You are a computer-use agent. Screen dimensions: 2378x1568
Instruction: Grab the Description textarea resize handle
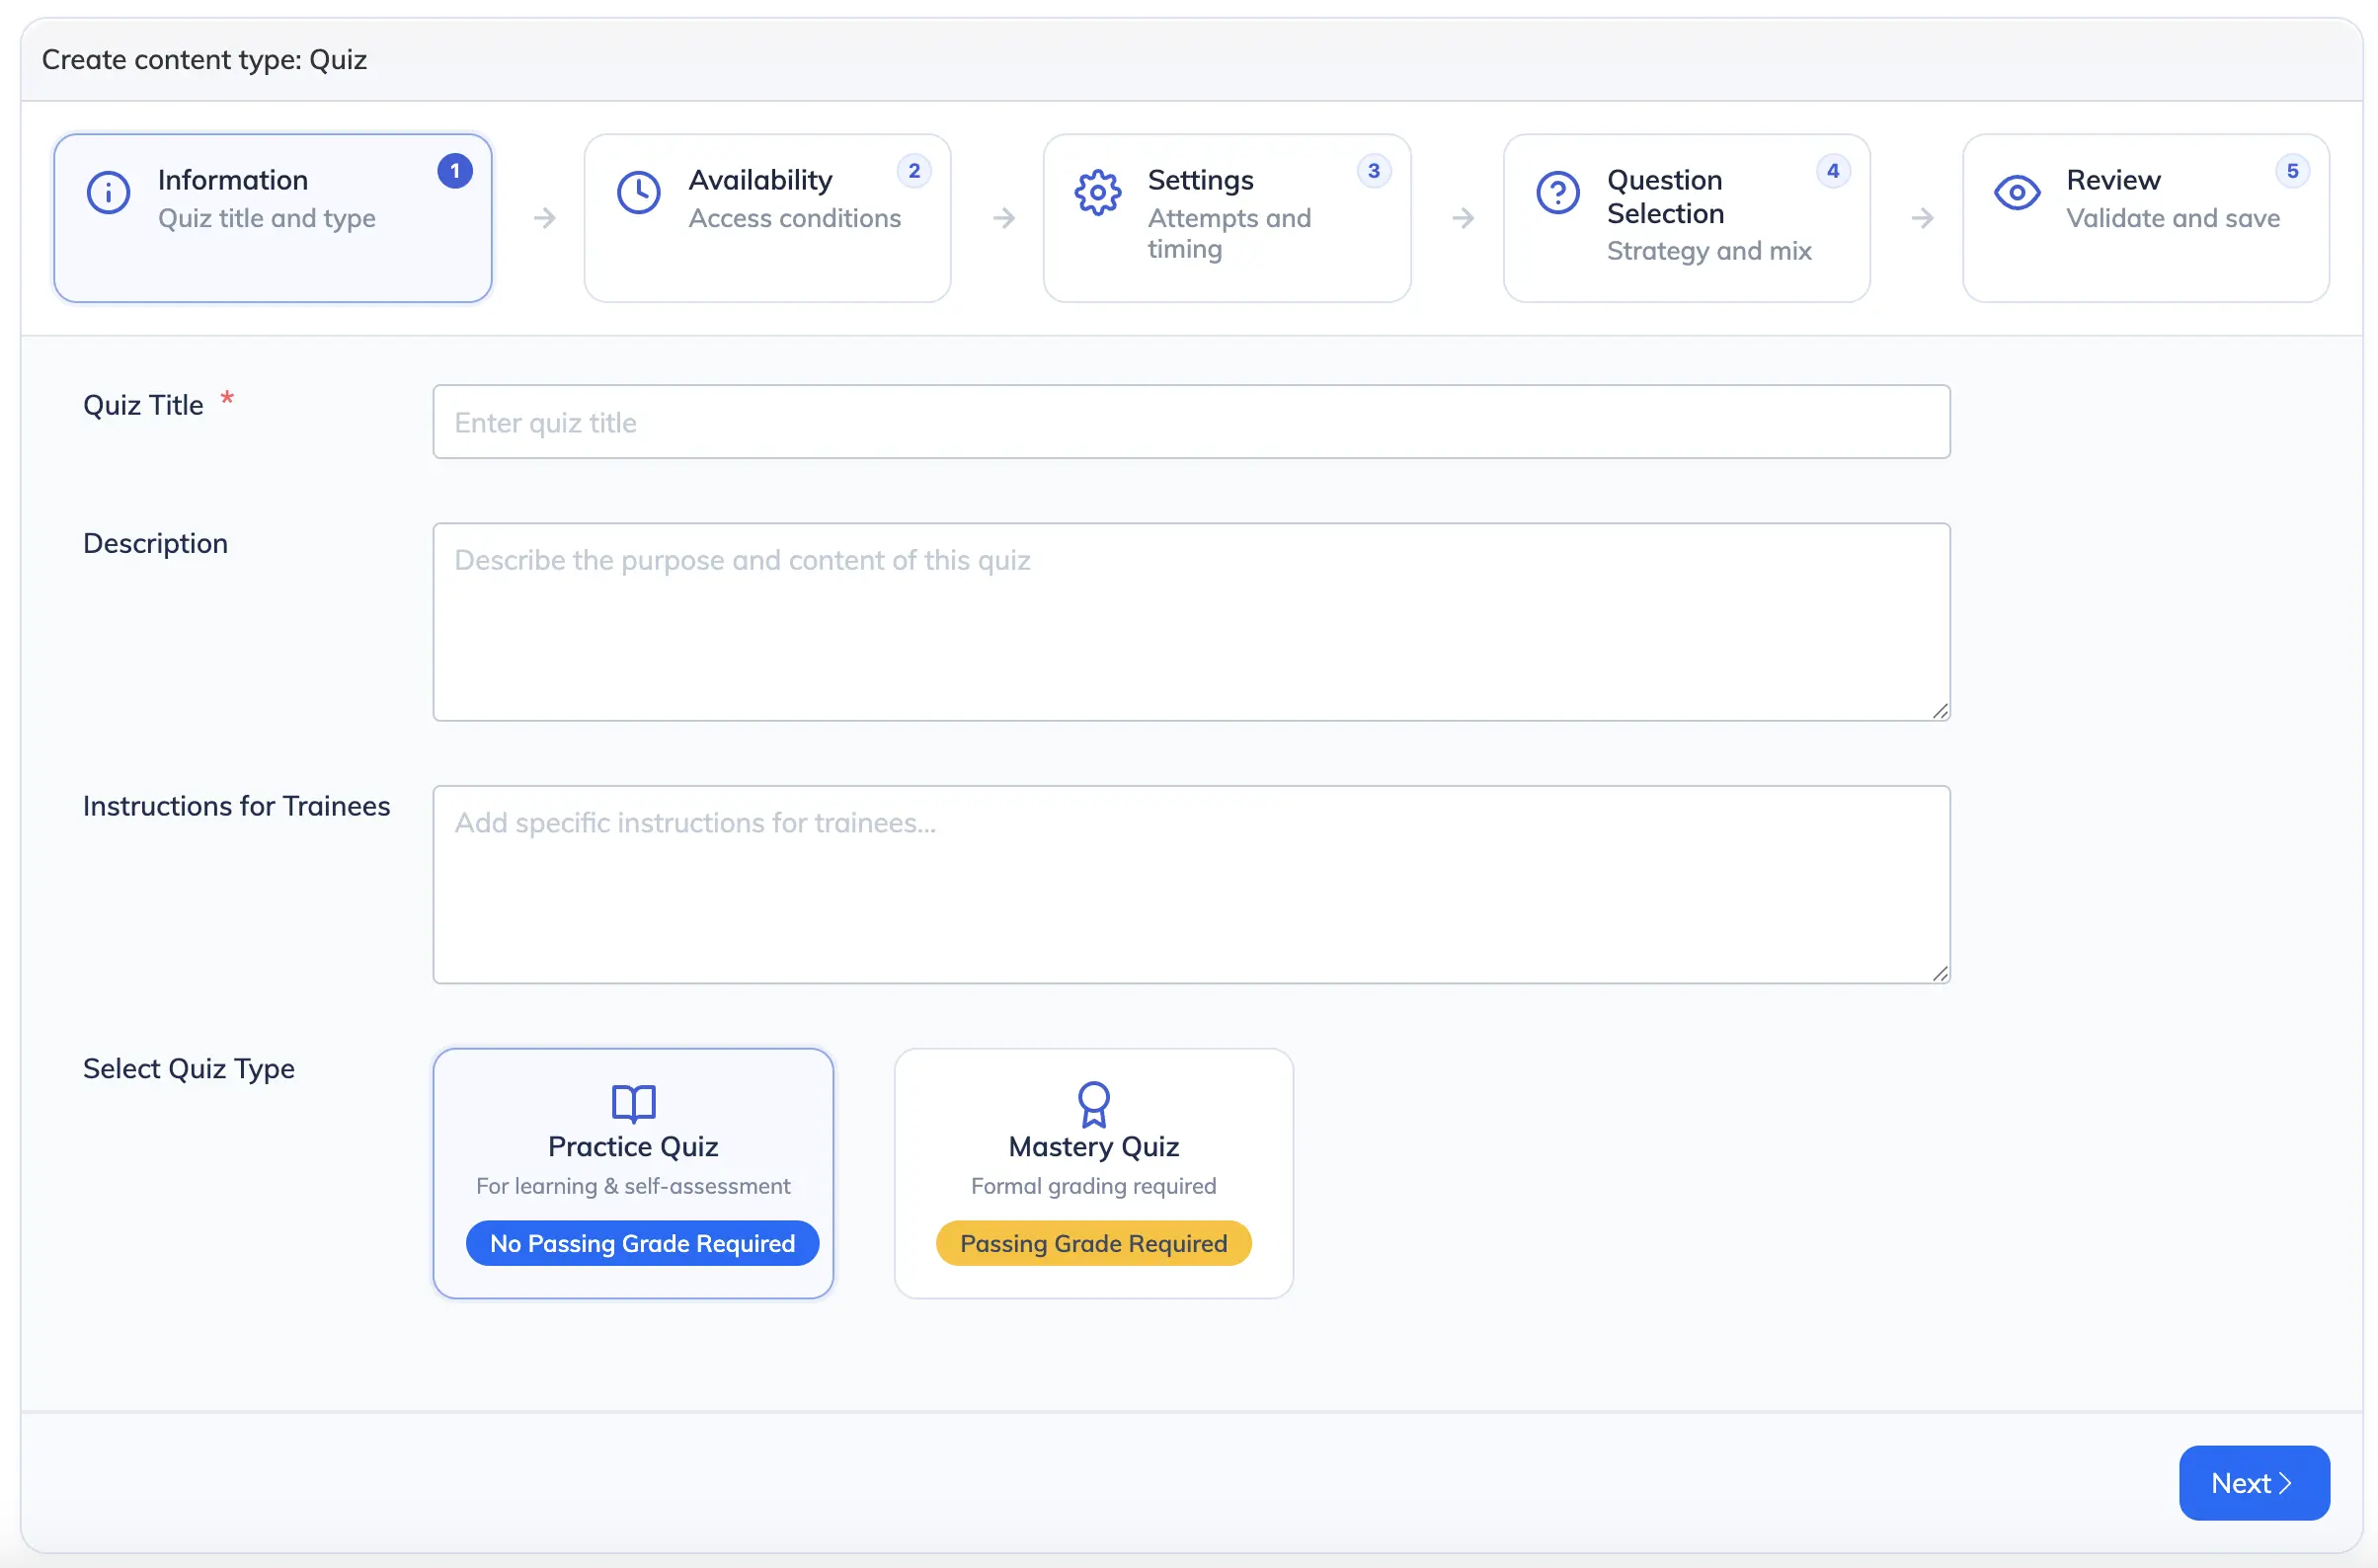pos(1939,710)
